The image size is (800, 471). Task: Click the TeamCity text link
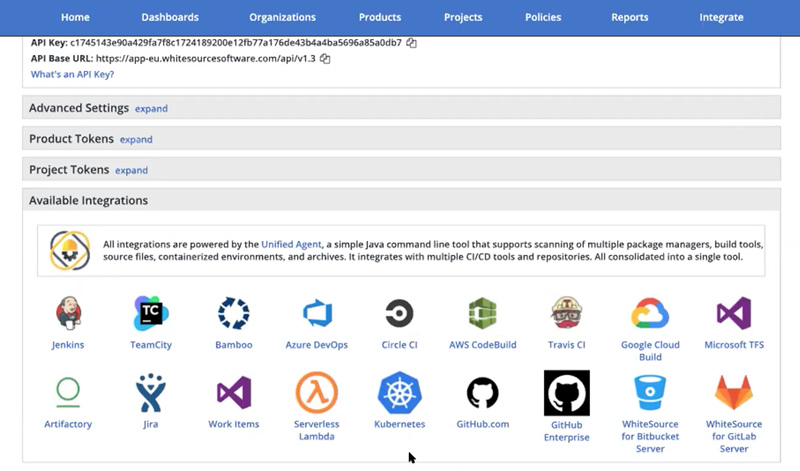tap(151, 345)
